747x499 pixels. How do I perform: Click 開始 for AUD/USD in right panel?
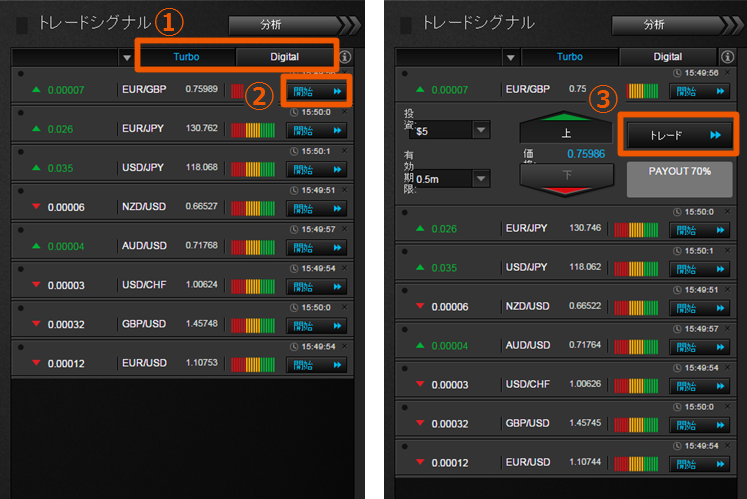[x=699, y=347]
